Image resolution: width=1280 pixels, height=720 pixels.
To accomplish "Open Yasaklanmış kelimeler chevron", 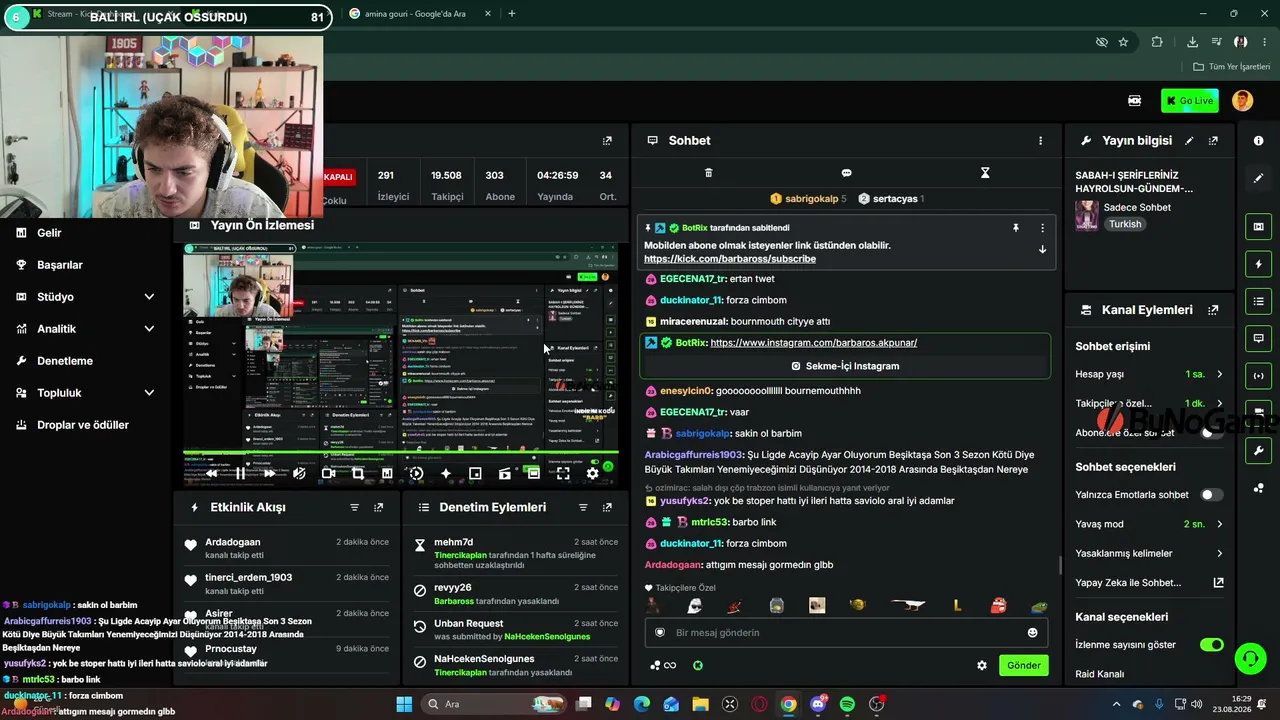I will [1219, 553].
